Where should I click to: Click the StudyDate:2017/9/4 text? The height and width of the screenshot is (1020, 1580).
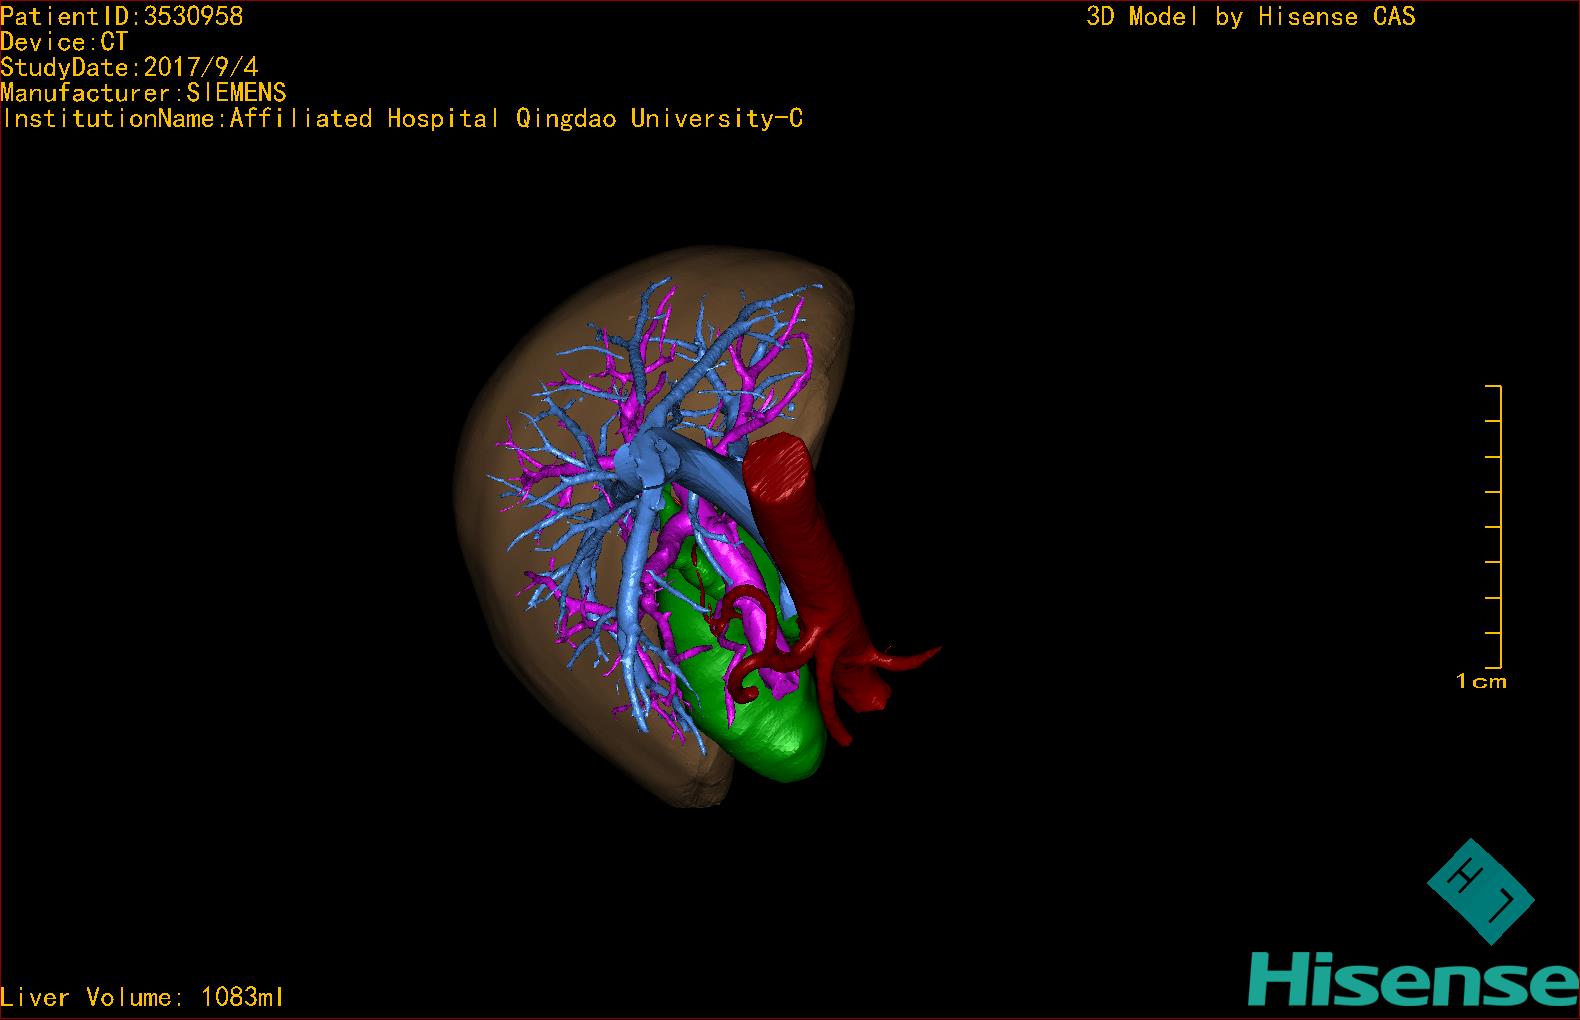(x=129, y=67)
